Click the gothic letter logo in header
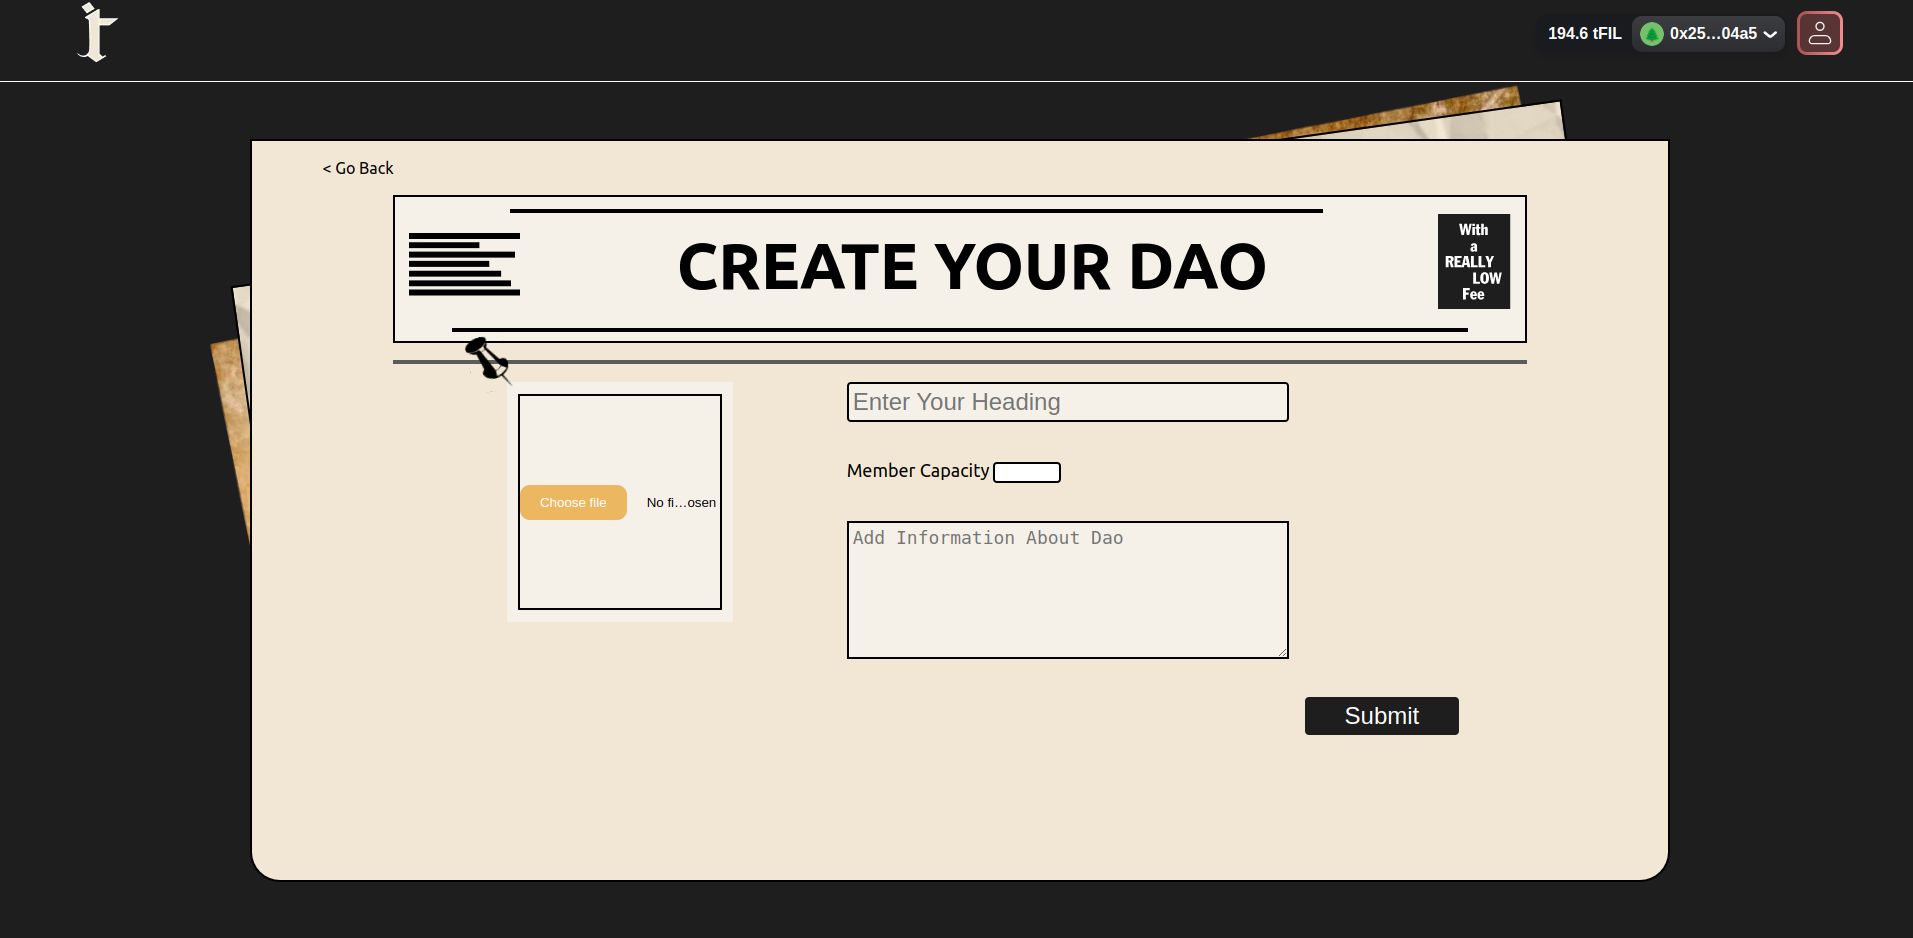1913x938 pixels. 98,33
